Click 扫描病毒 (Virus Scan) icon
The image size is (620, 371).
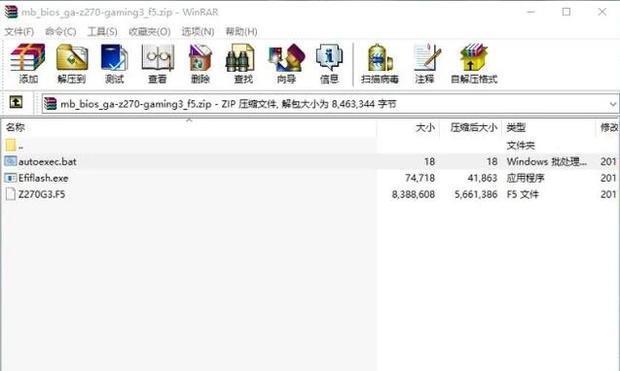[x=380, y=63]
